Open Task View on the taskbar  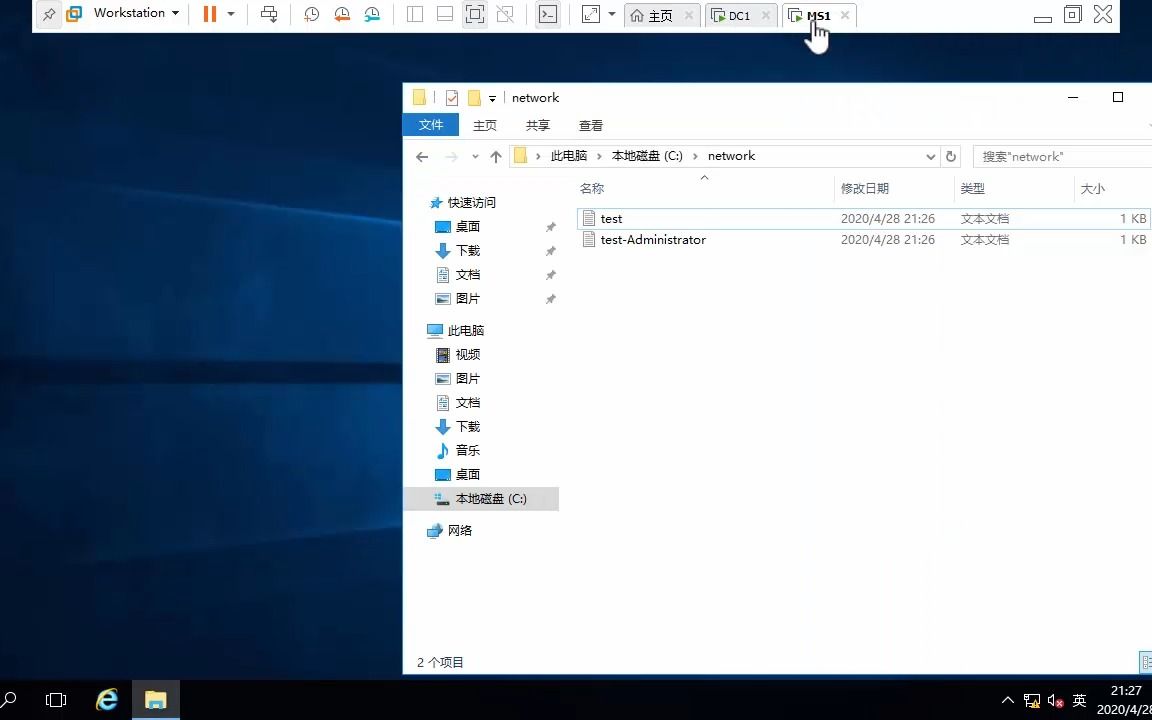pos(56,699)
